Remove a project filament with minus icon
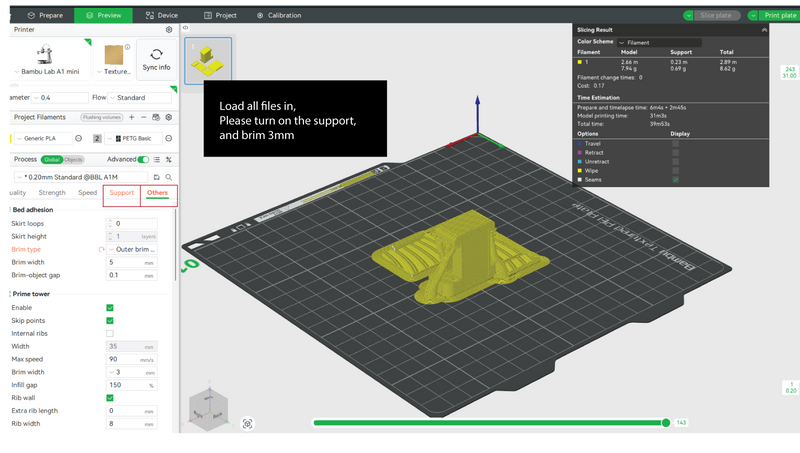 pos(144,117)
